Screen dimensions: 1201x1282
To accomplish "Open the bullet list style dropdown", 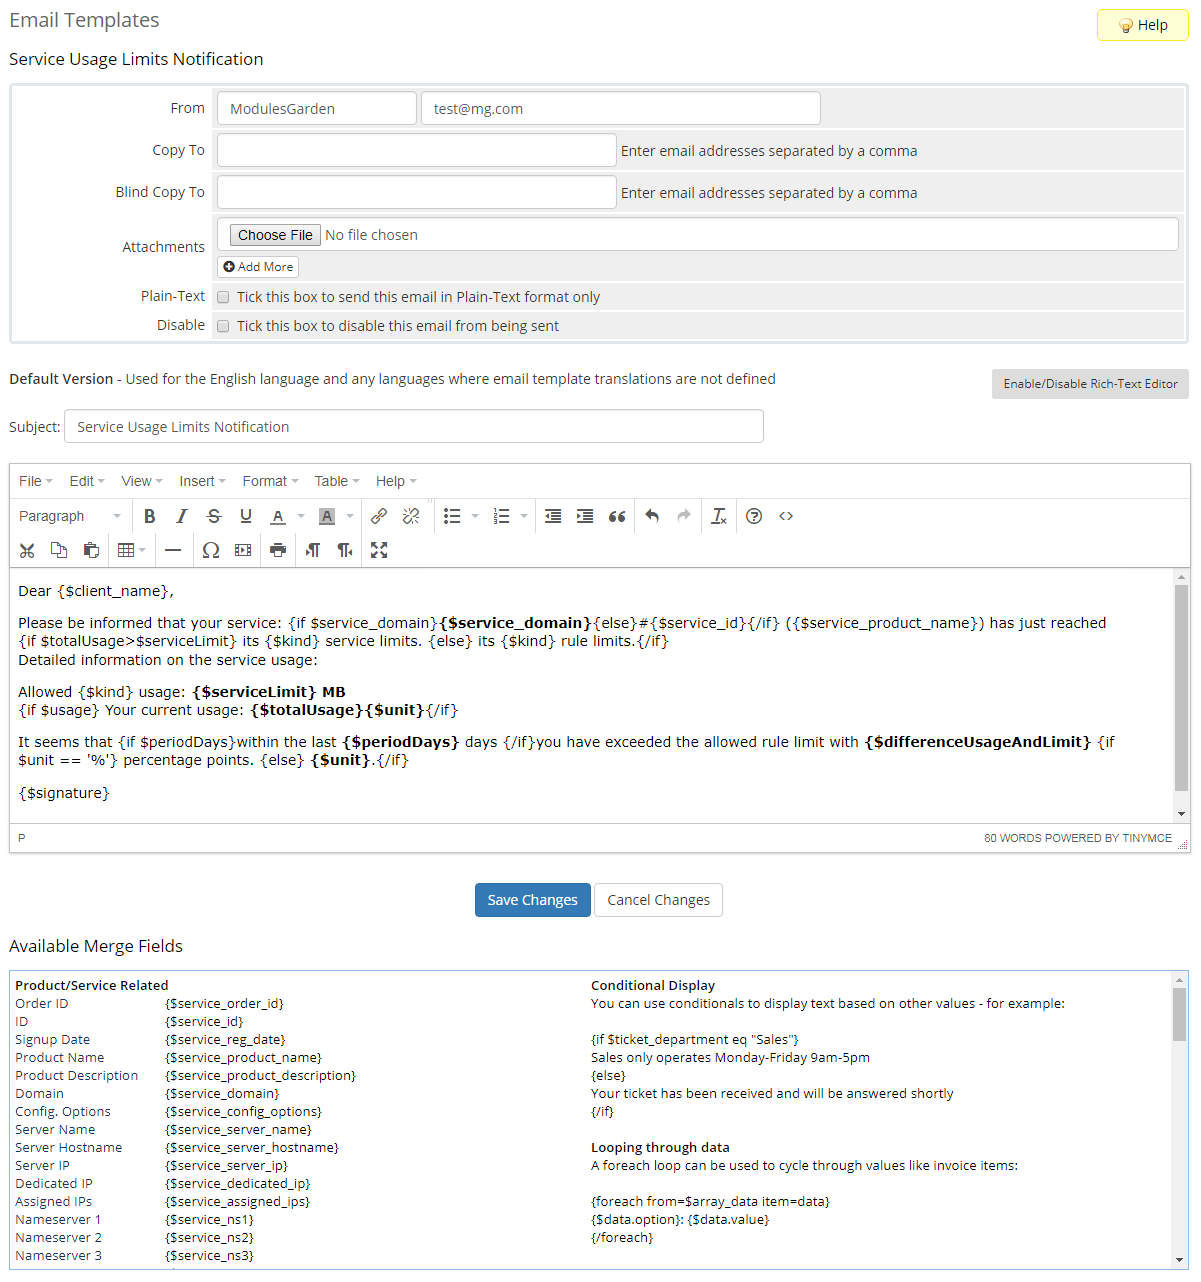I will pyautogui.click(x=475, y=516).
